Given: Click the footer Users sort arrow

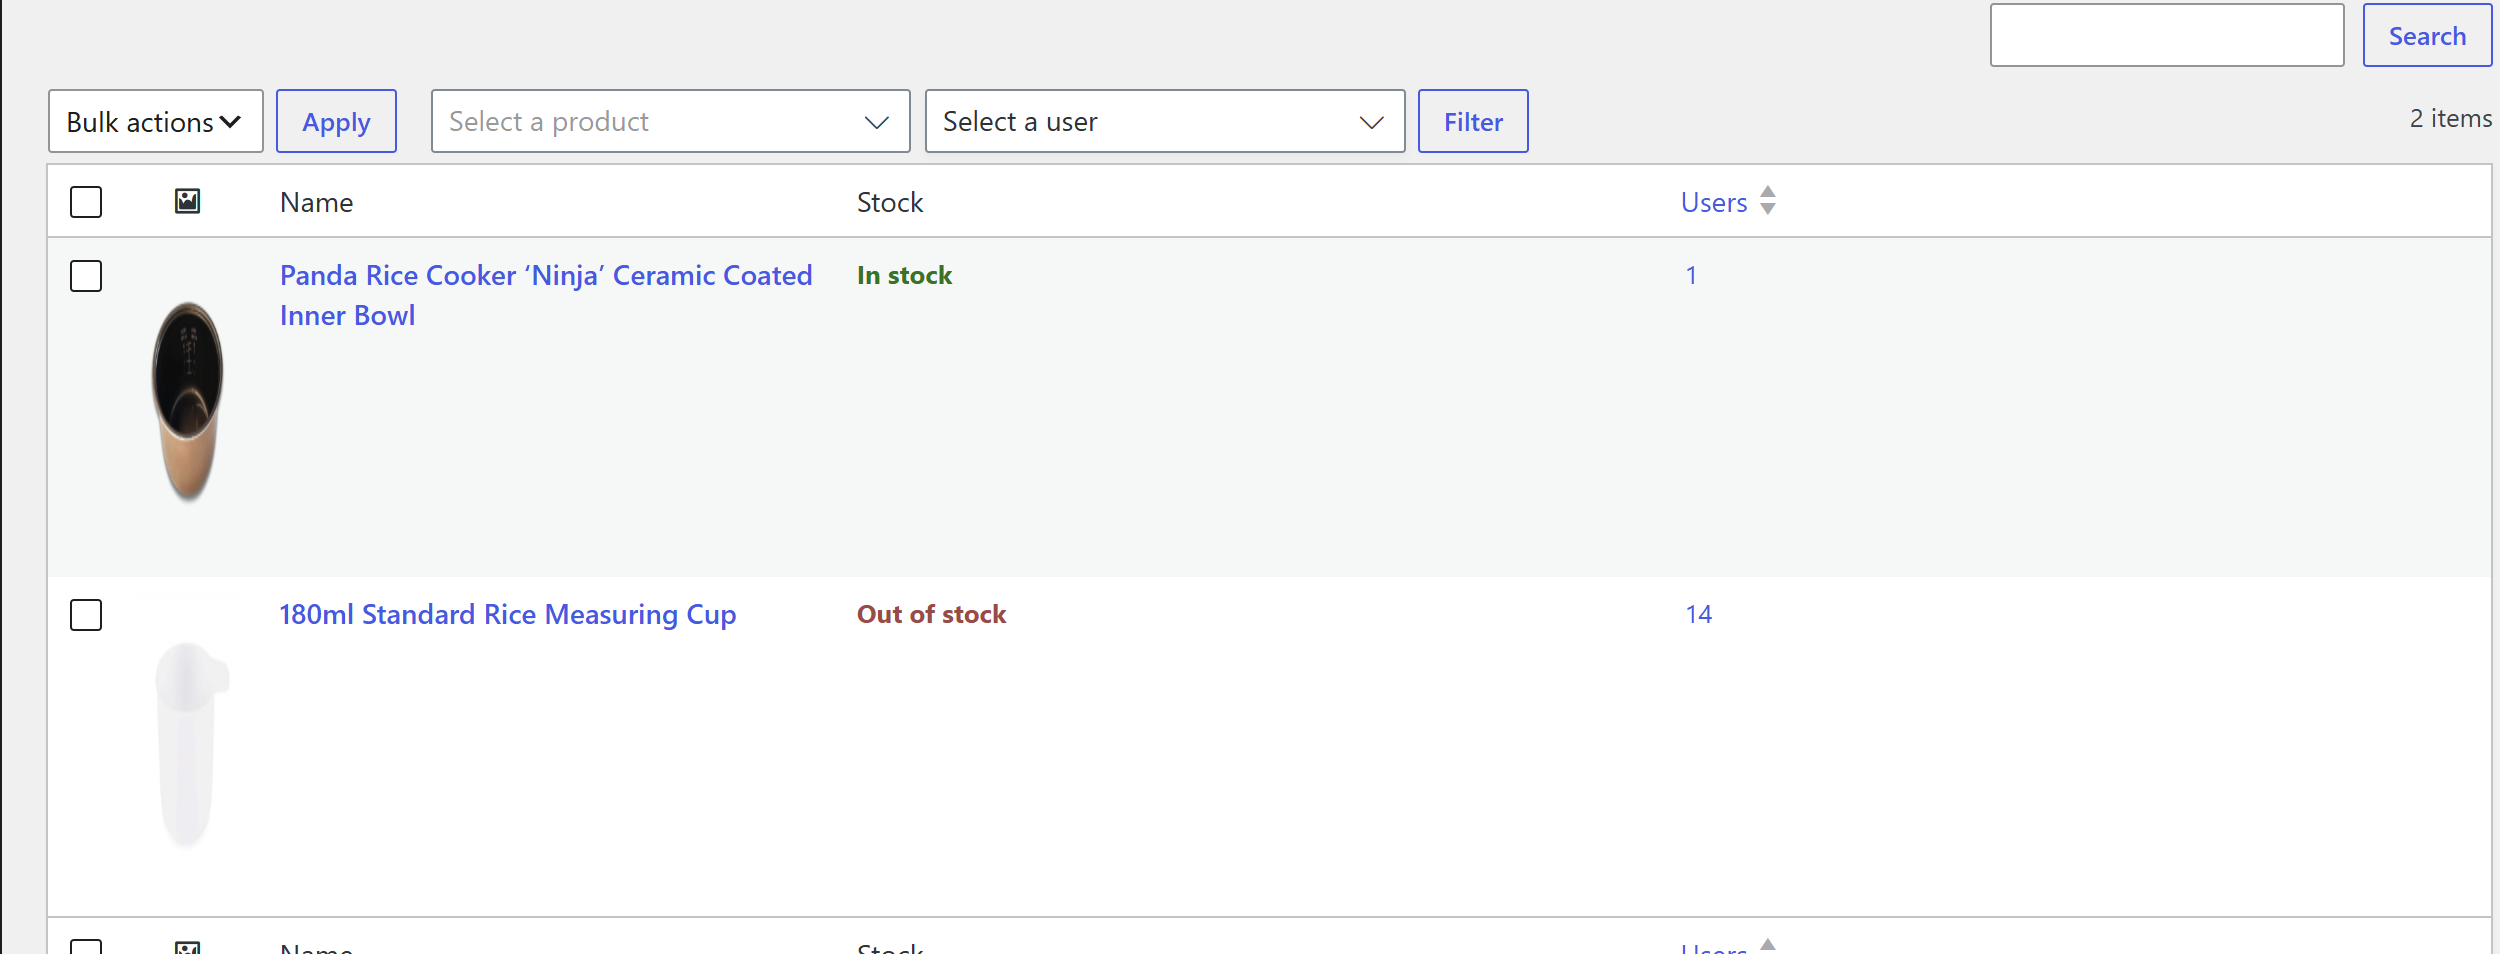Looking at the screenshot, I should click(1768, 945).
